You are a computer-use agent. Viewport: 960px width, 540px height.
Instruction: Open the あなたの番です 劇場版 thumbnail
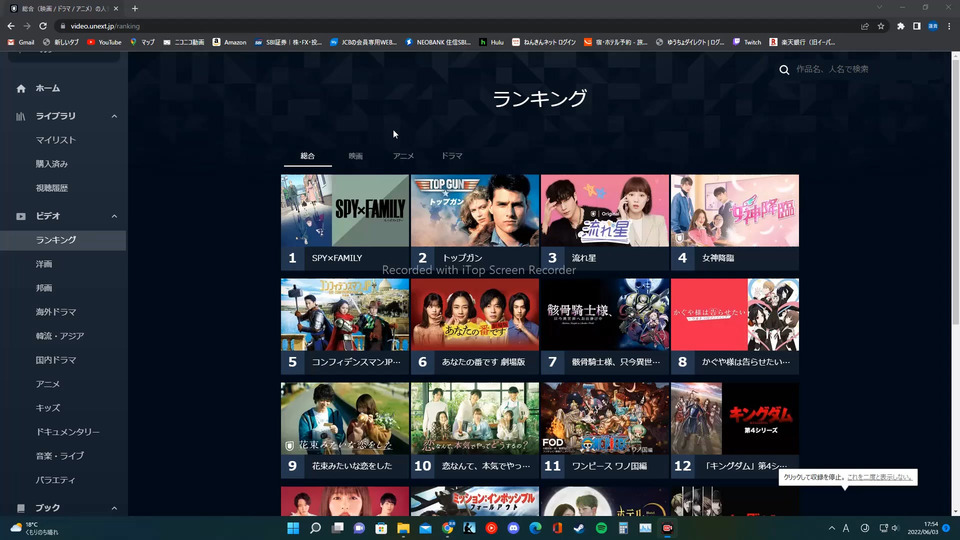pyautogui.click(x=475, y=315)
